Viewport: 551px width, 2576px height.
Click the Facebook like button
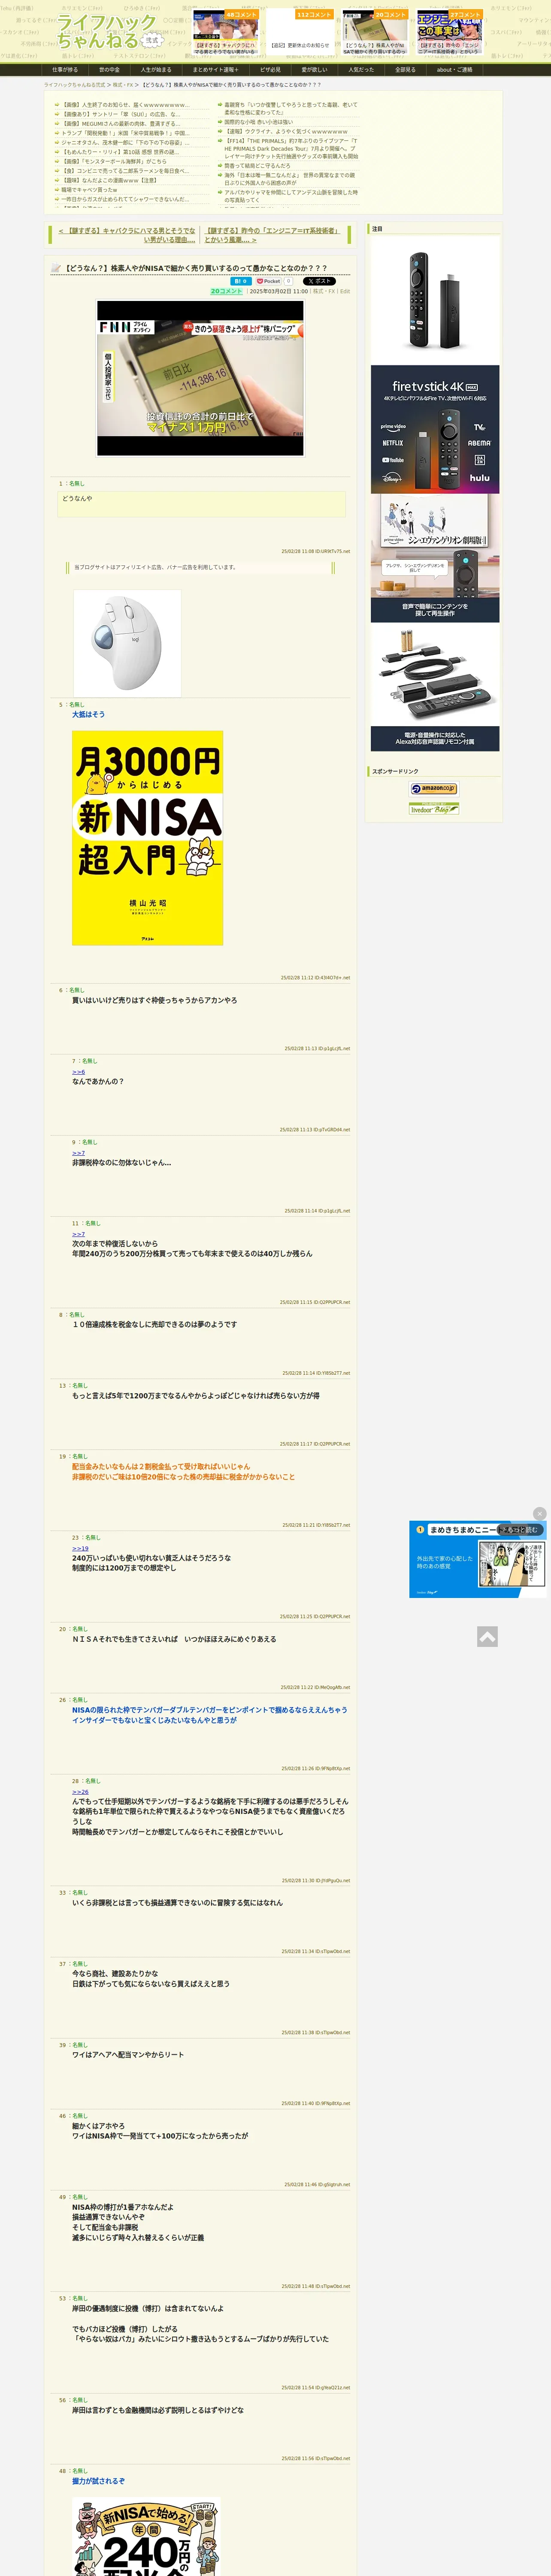242,281
